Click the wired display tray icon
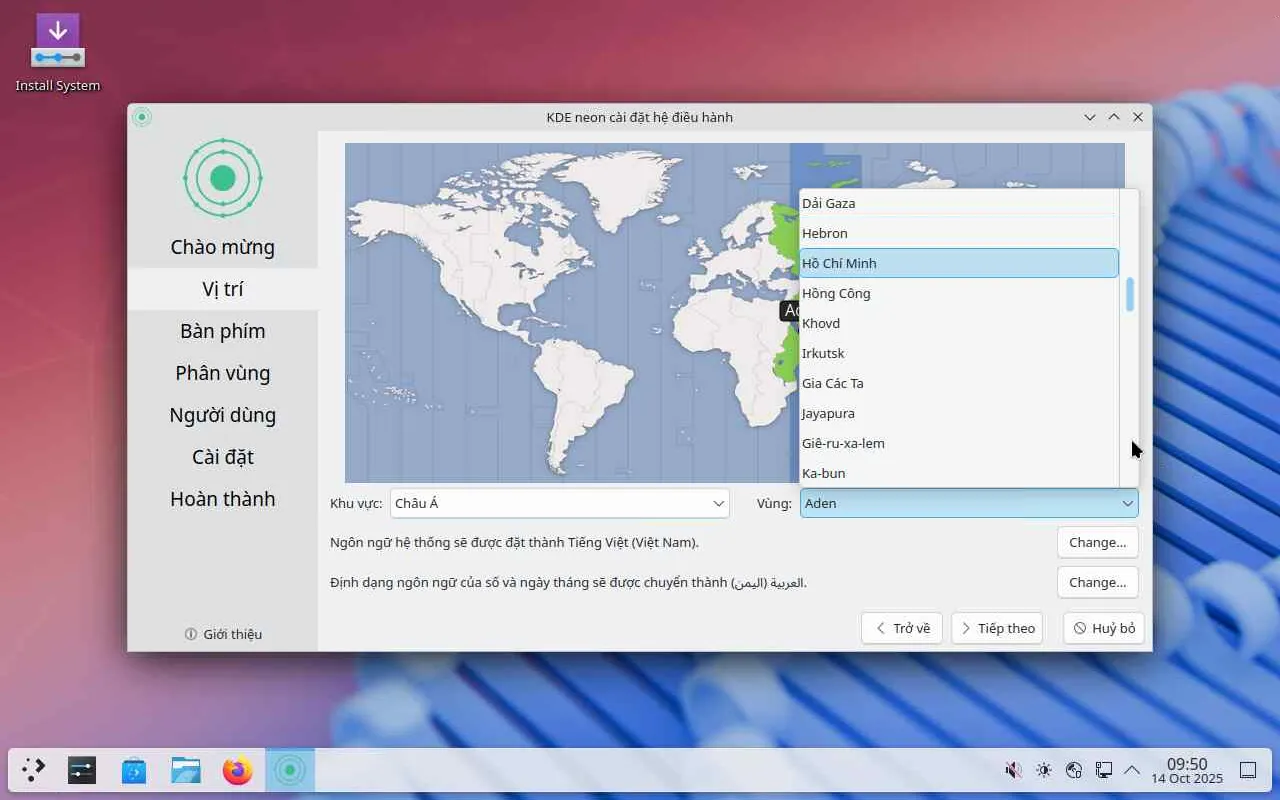Screen dimensions: 1280x800 pos(1104,770)
